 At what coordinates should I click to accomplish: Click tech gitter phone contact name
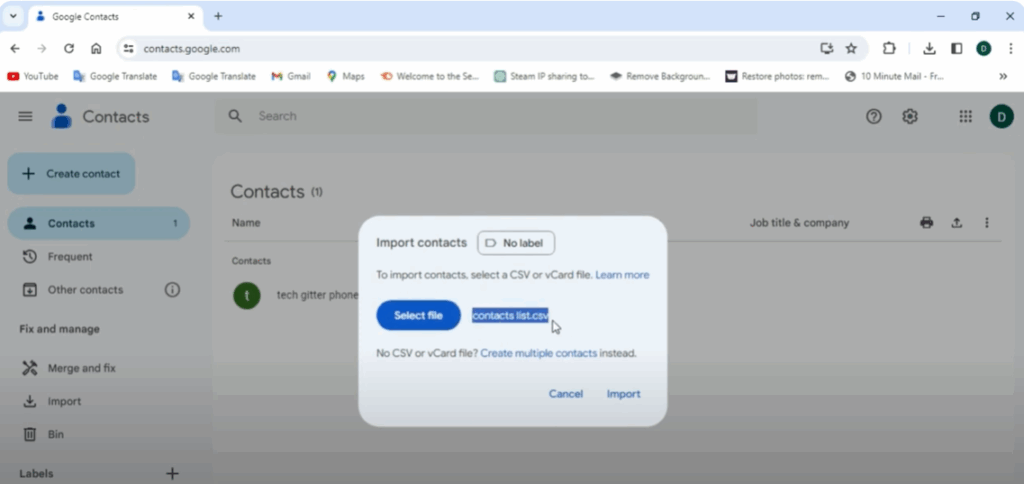pyautogui.click(x=317, y=295)
